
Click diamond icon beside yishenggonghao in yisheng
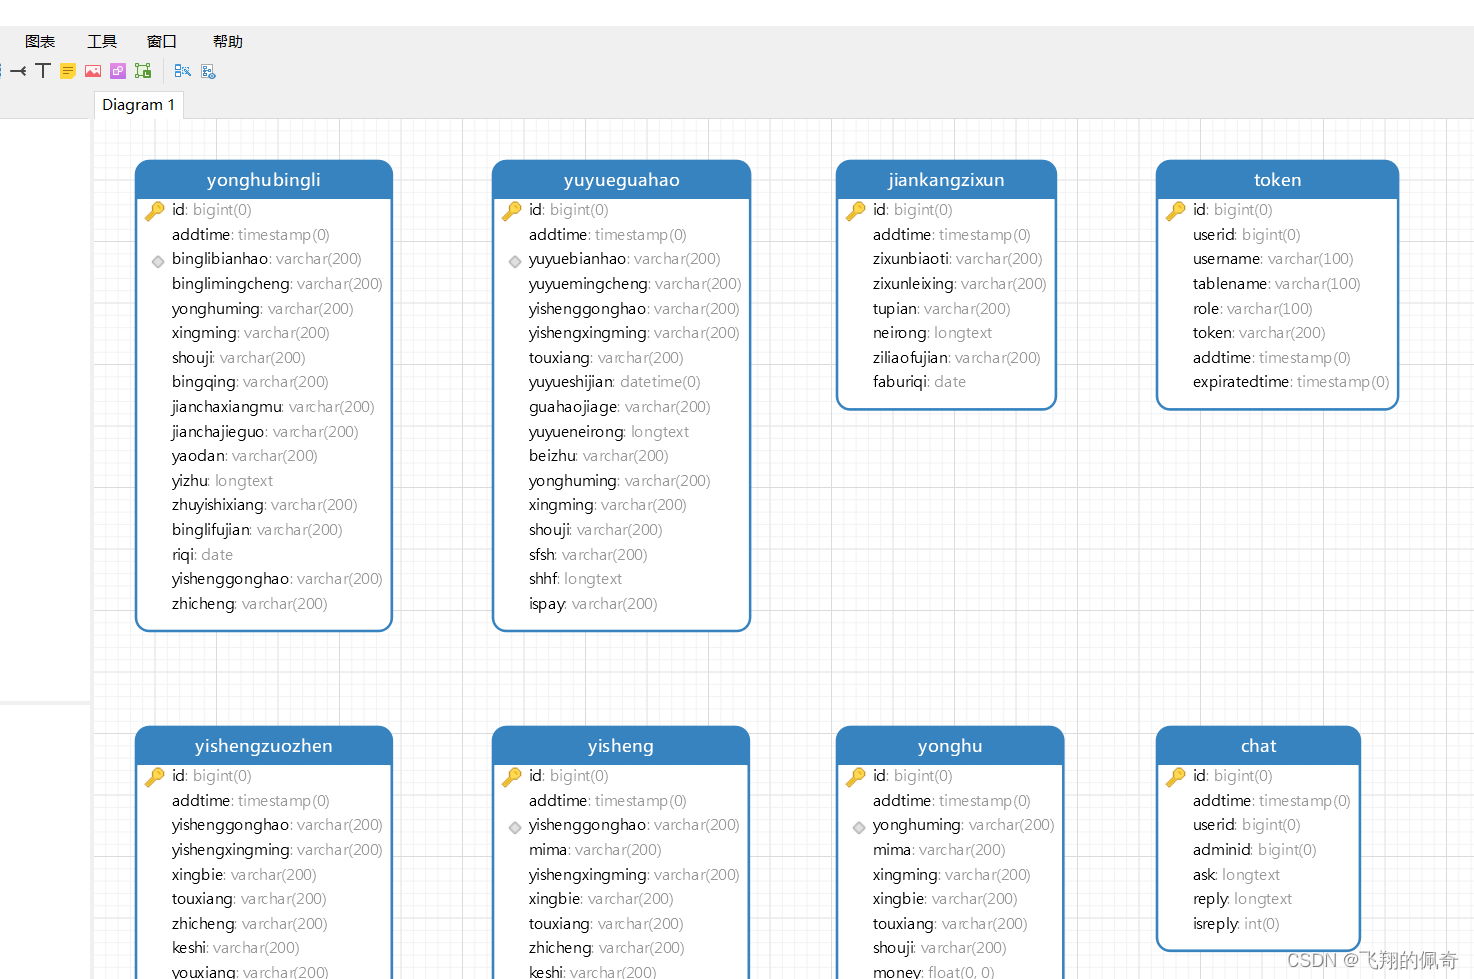[x=515, y=827]
